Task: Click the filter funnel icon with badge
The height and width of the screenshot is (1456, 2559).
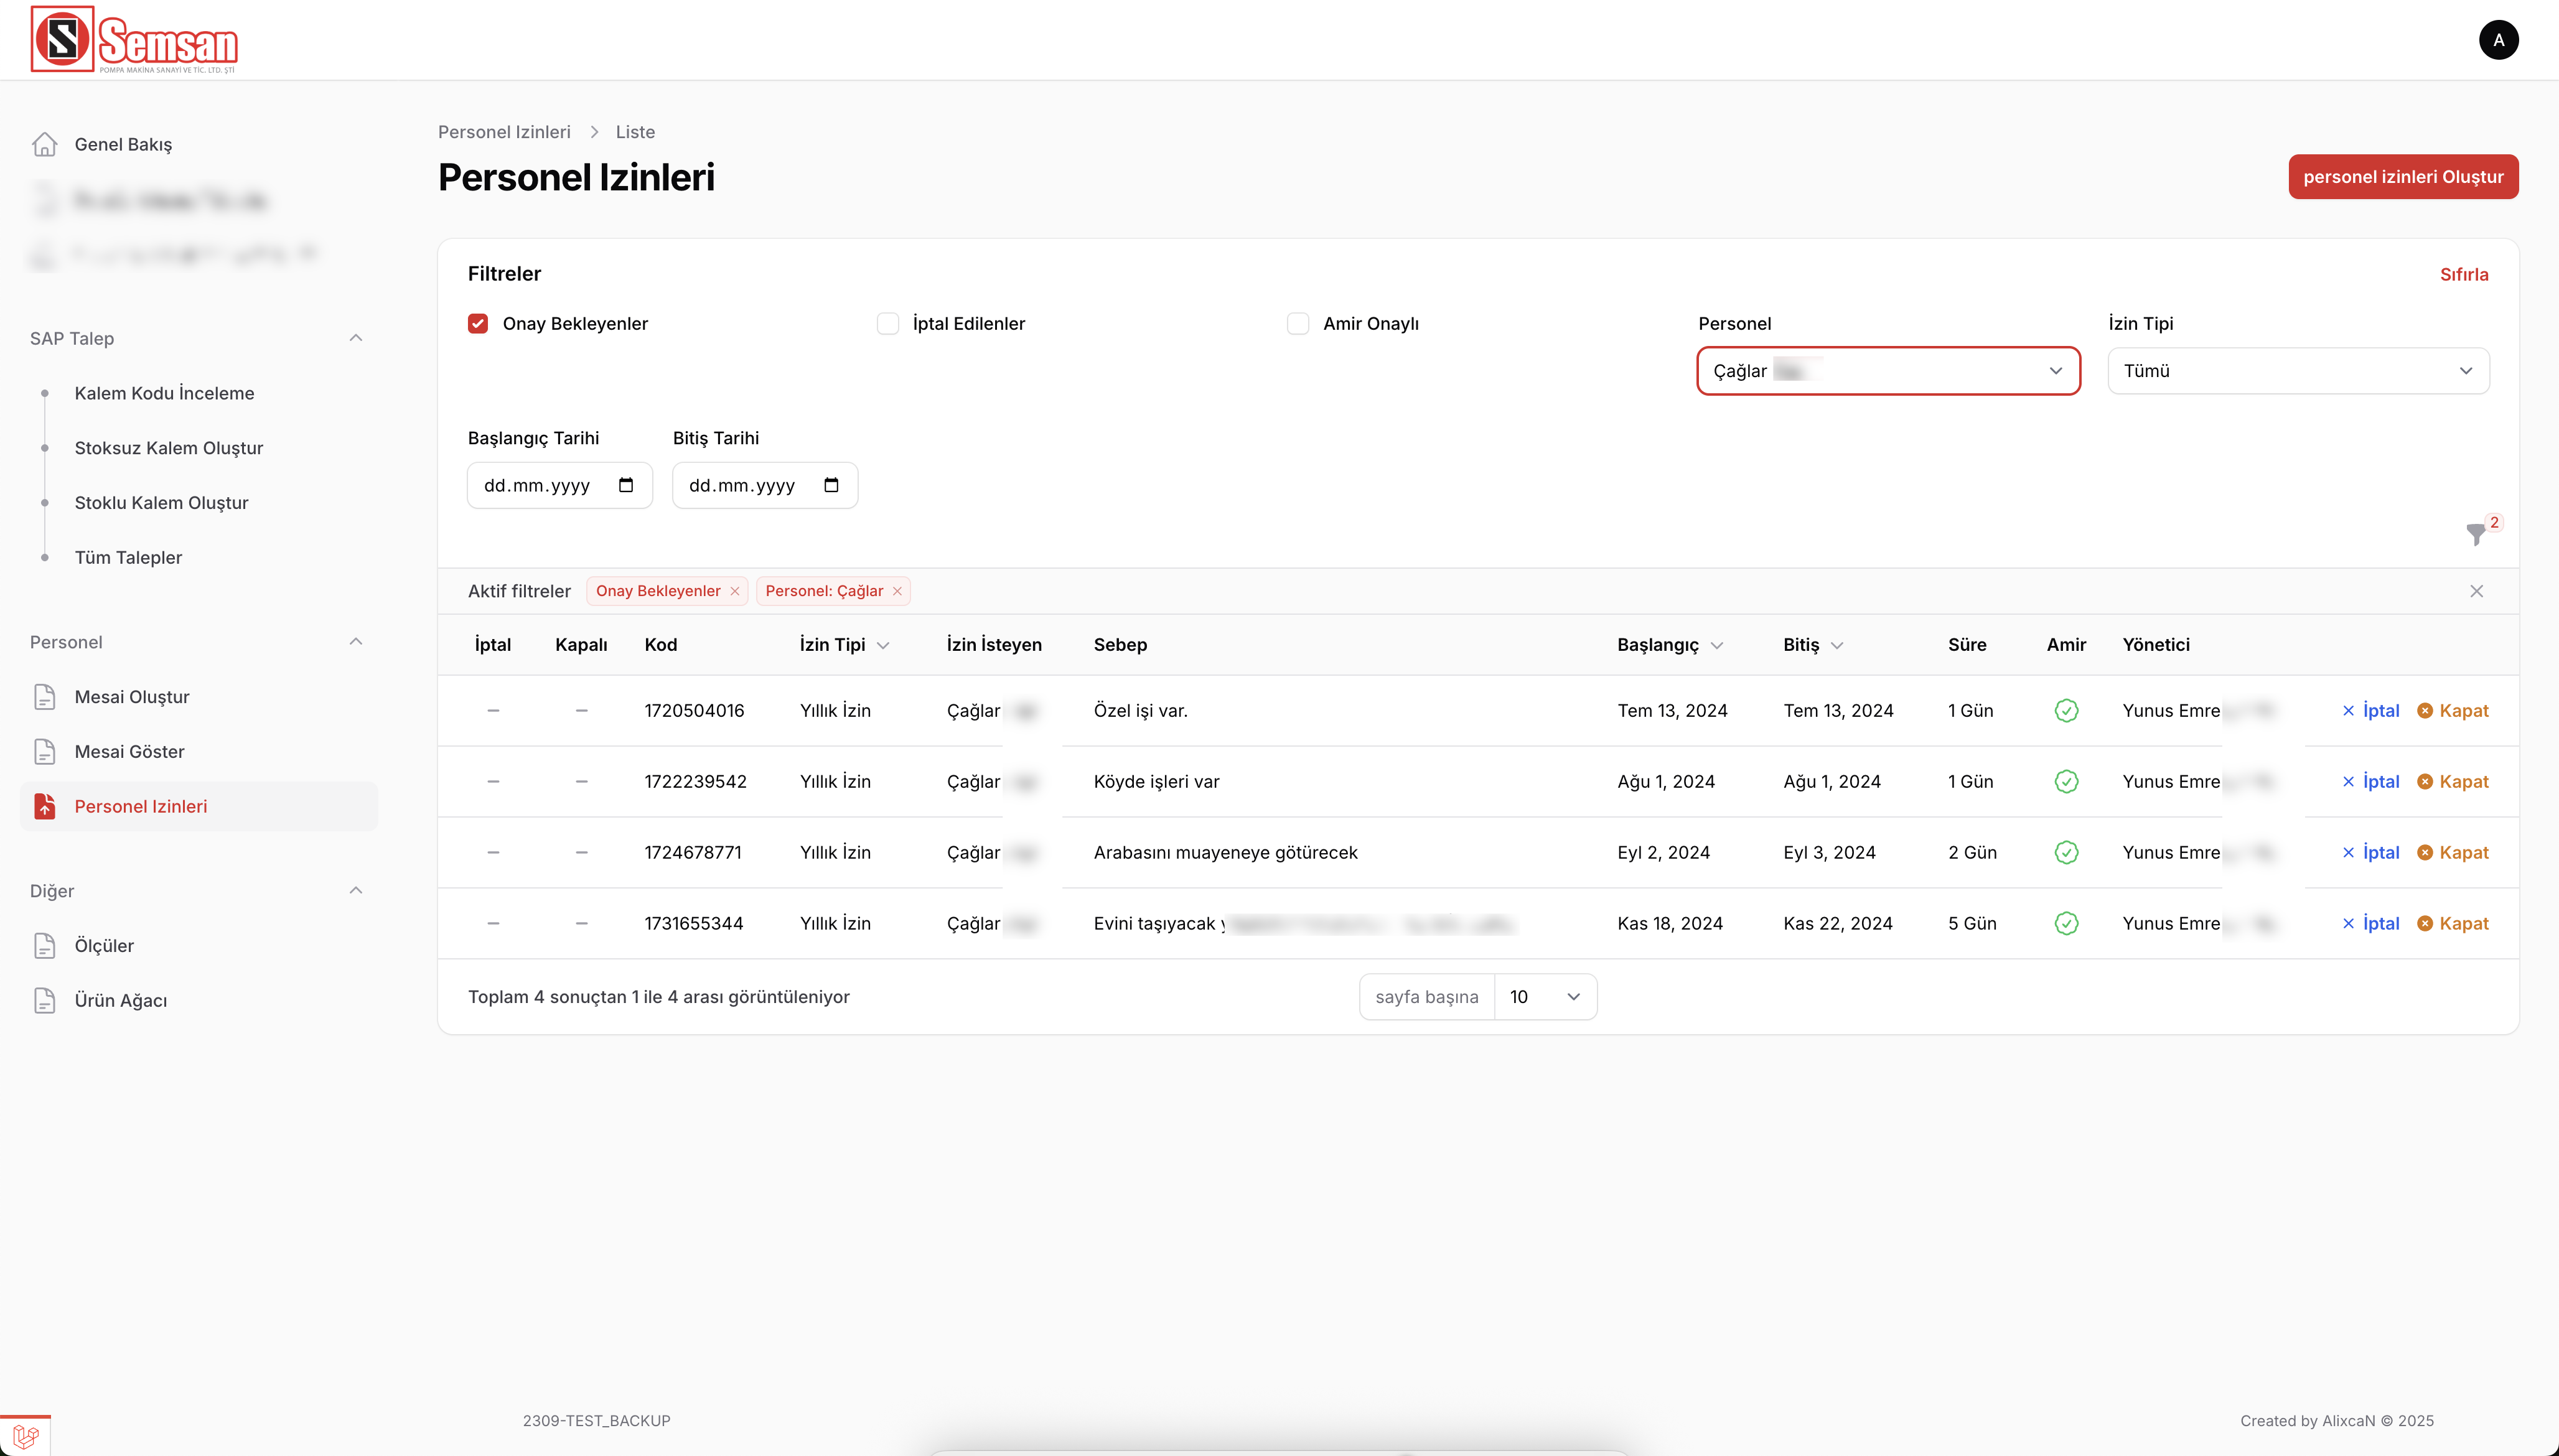Action: (2477, 534)
